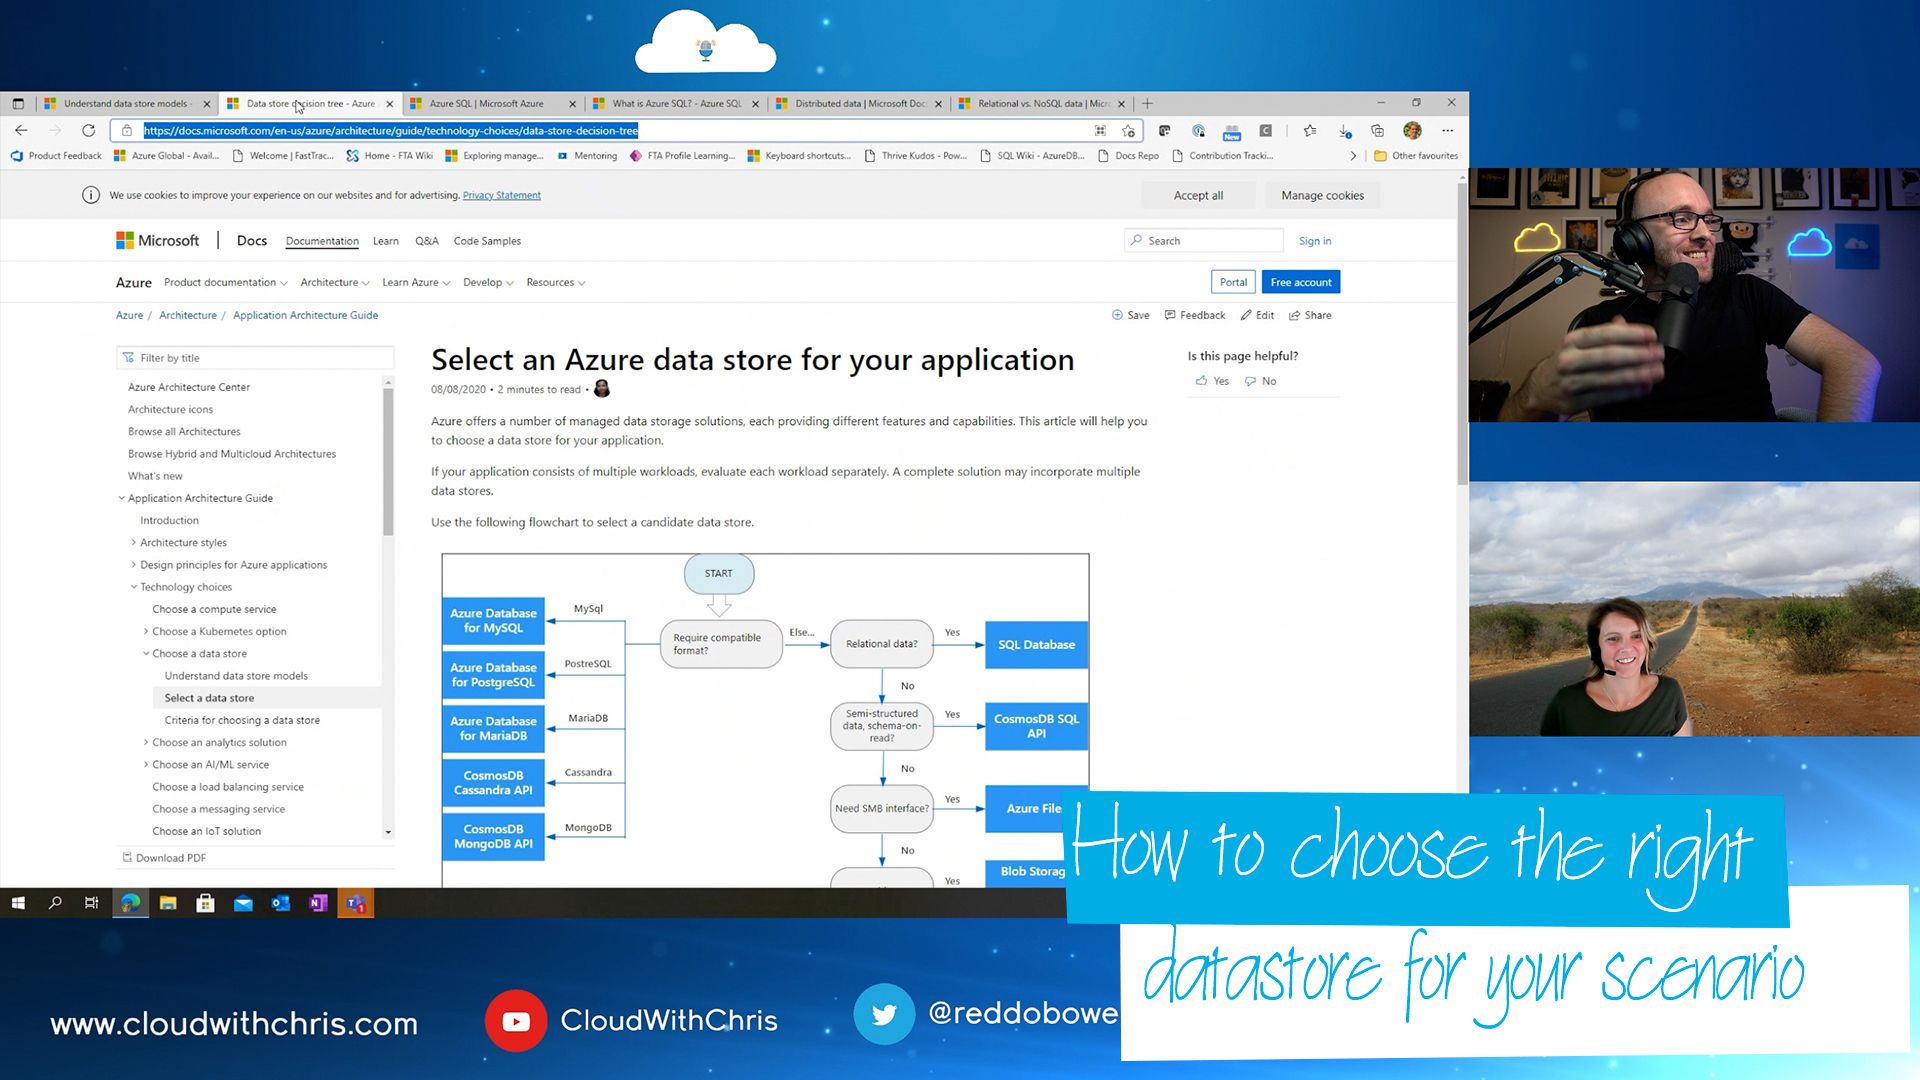Select the Azure SQL Microsoft Docs tab

(488, 103)
